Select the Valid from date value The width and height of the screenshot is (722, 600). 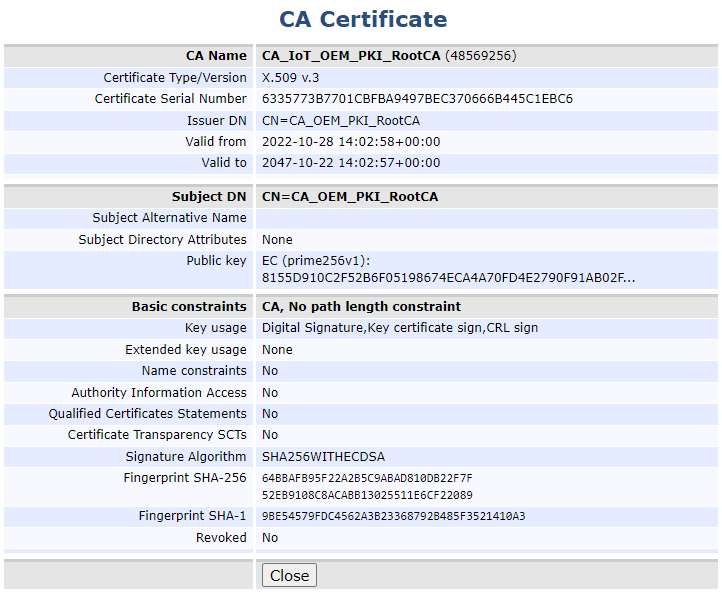[350, 142]
